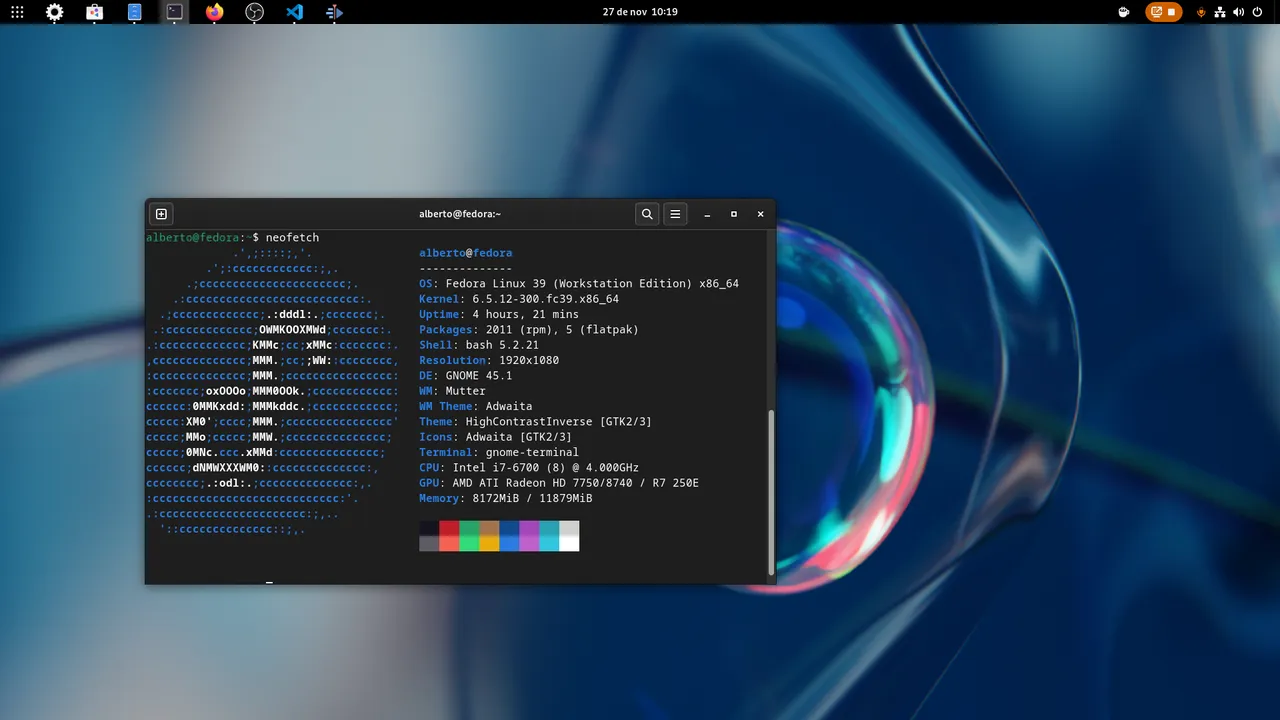
Task: Click the coffee cup caffeine indicator
Action: click(x=1124, y=12)
